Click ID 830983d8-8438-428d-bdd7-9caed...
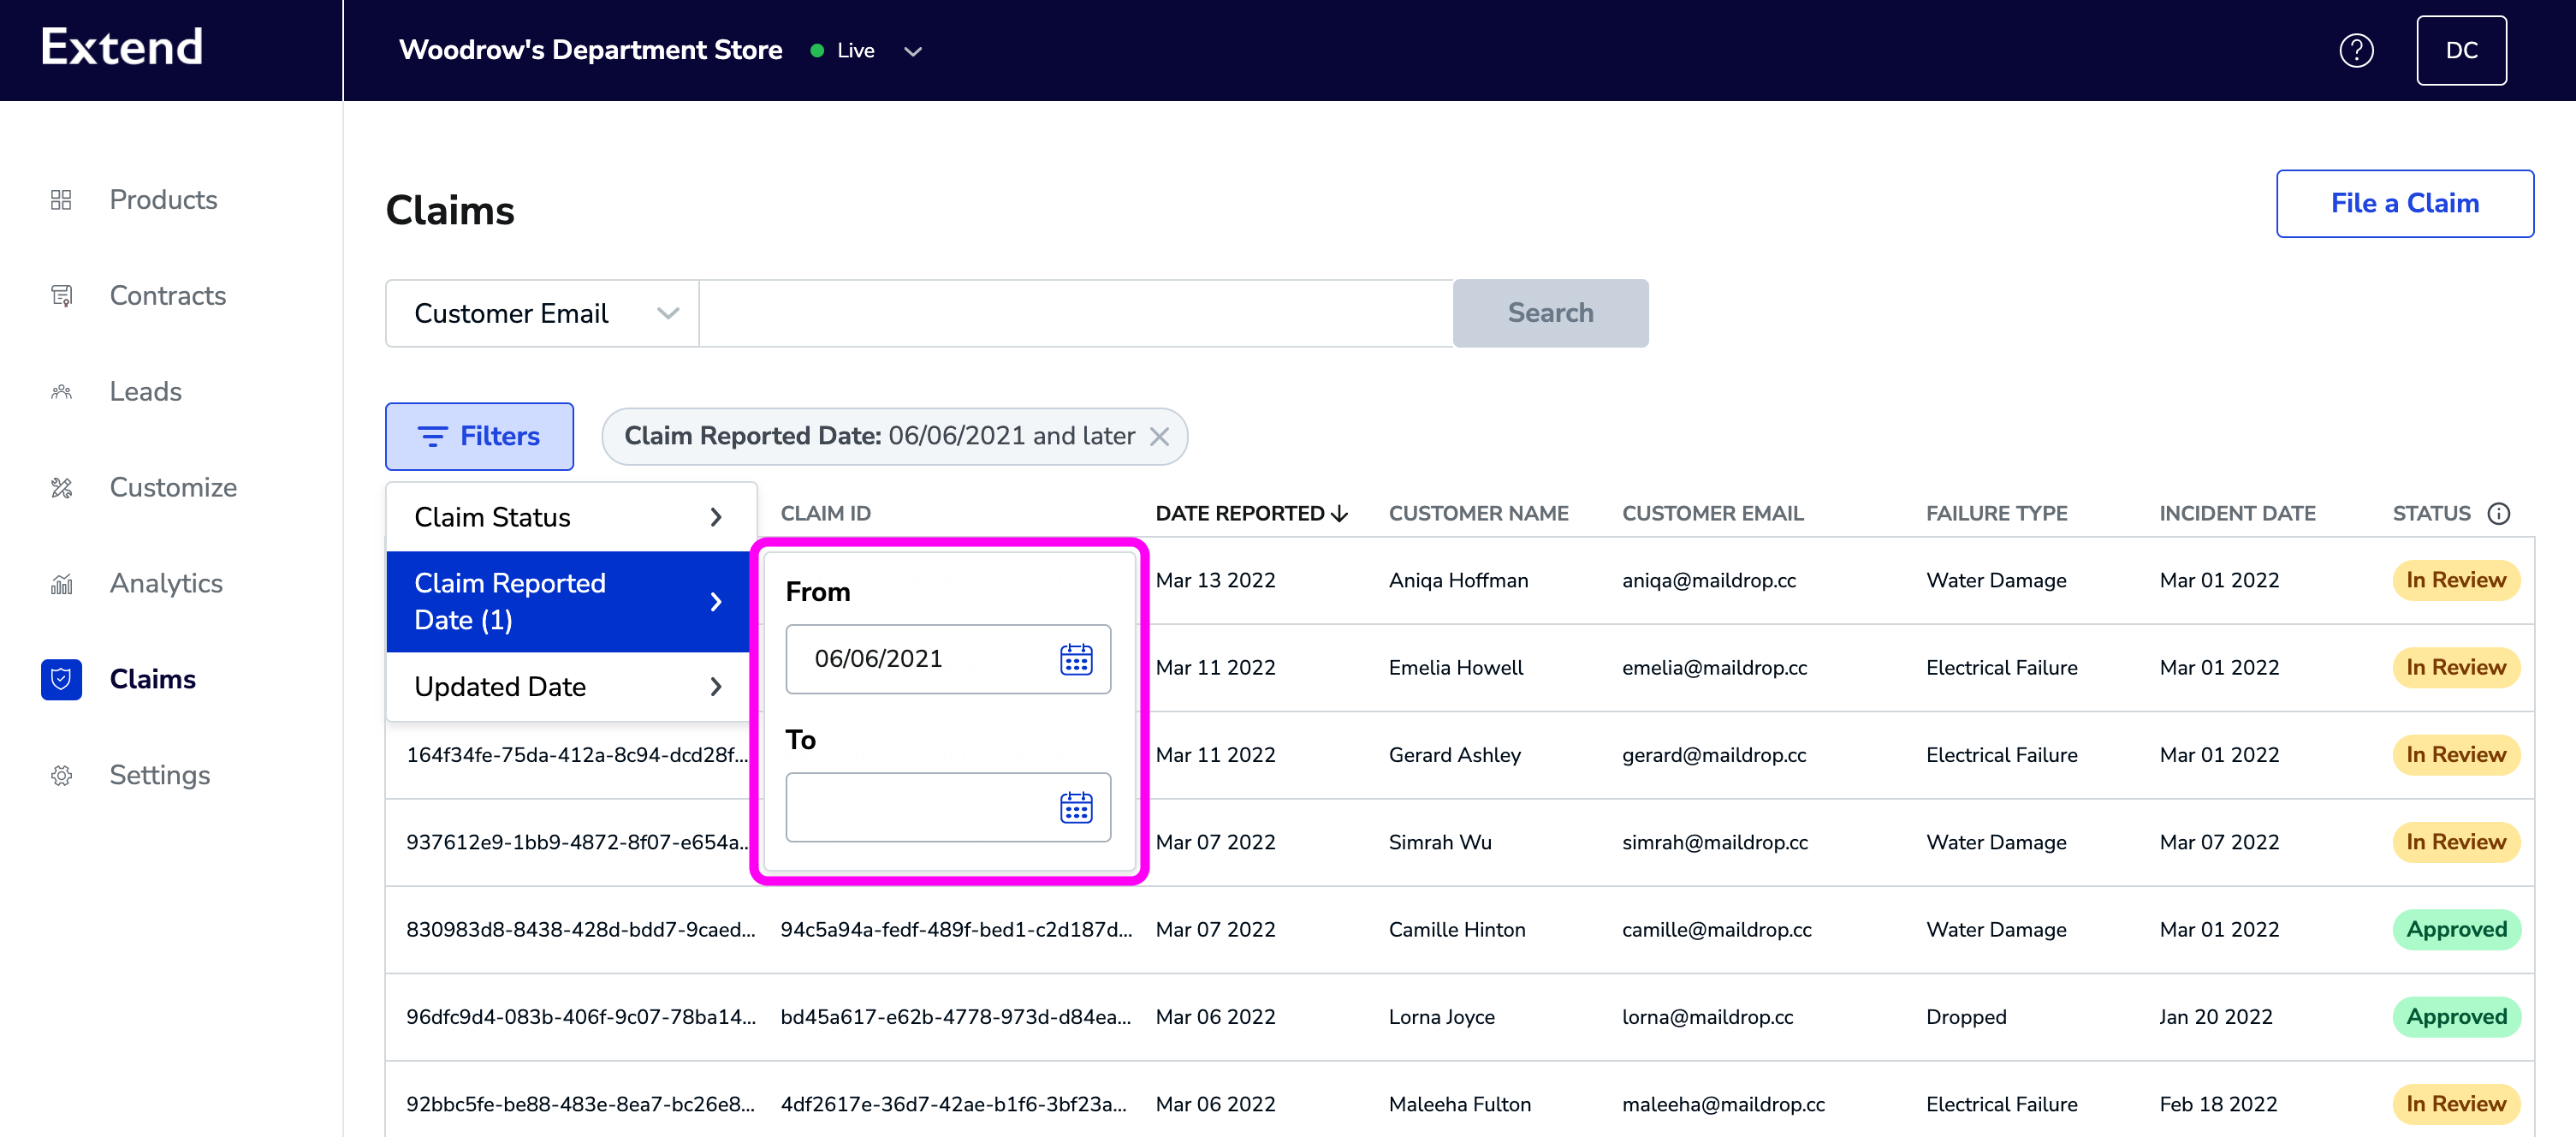The height and width of the screenshot is (1137, 2576). coord(580,929)
